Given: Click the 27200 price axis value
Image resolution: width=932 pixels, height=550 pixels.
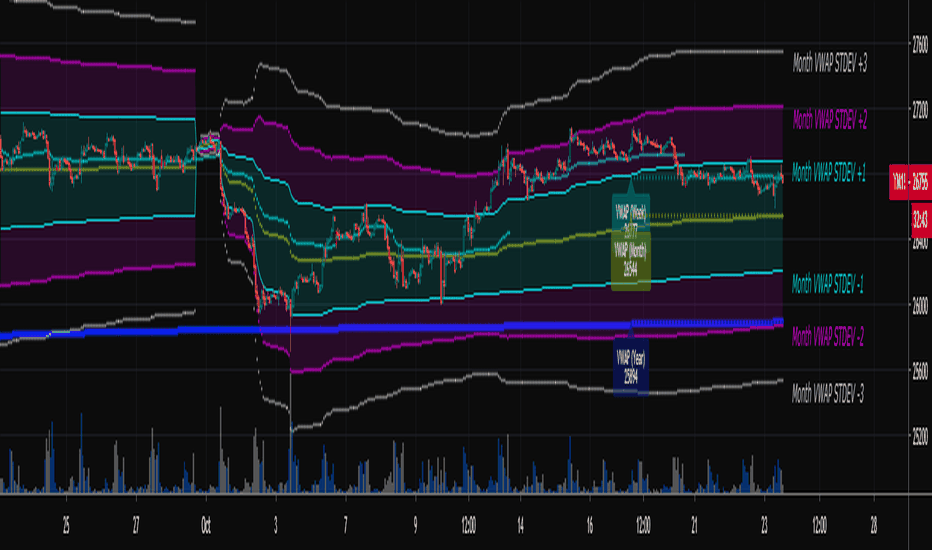Looking at the screenshot, I should click(920, 110).
